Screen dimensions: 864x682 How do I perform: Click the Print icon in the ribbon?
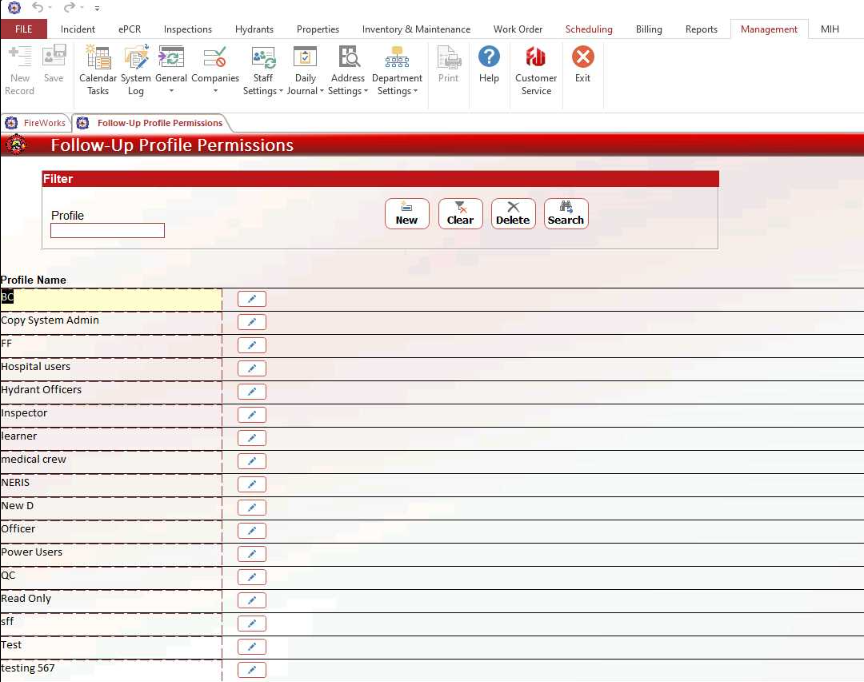(448, 65)
